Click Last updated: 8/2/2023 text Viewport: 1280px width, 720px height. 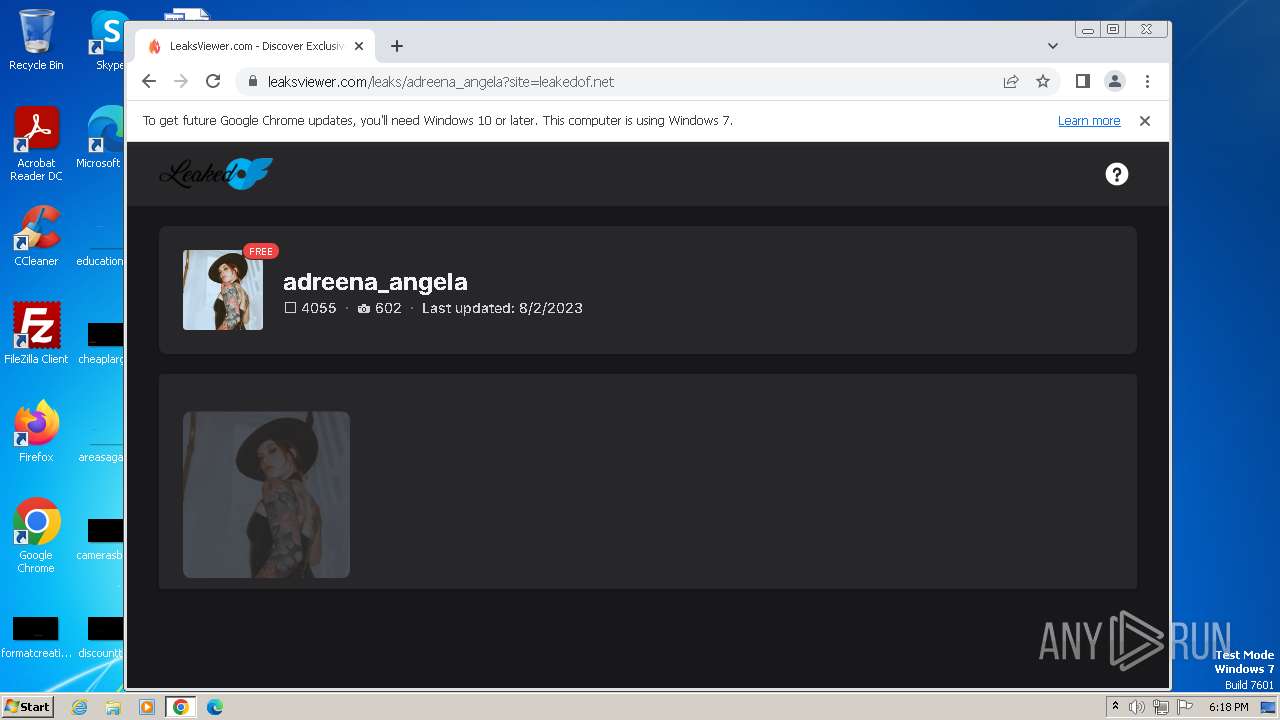pyautogui.click(x=502, y=308)
